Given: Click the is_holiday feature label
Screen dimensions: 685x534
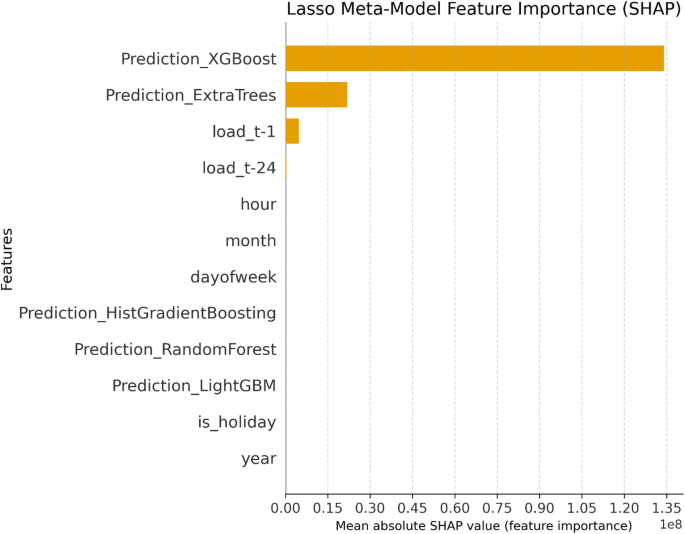Looking at the screenshot, I should [237, 423].
